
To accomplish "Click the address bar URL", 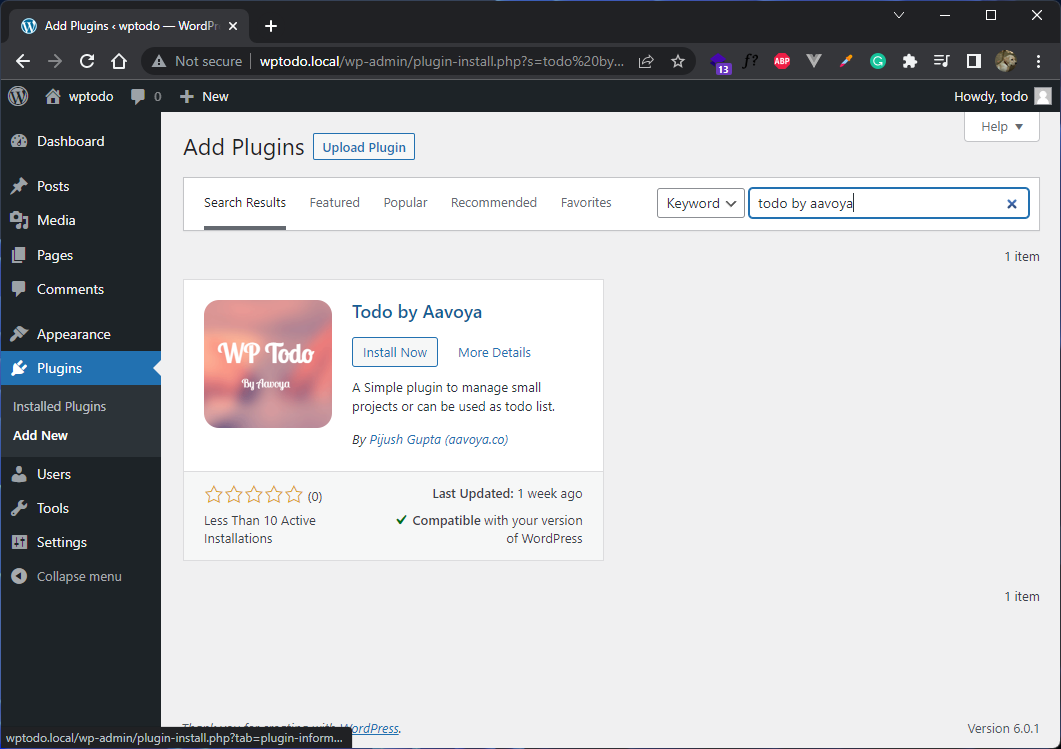I will [x=442, y=61].
